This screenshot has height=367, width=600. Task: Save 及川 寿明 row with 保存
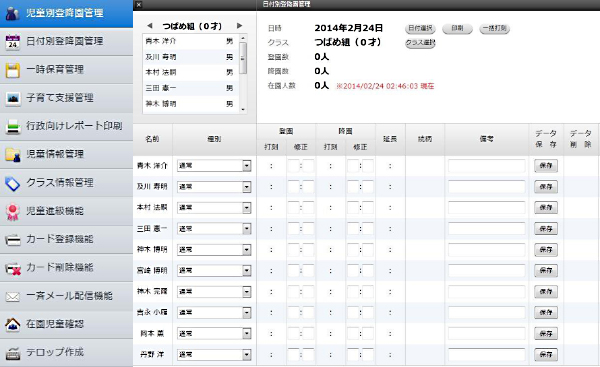[546, 187]
